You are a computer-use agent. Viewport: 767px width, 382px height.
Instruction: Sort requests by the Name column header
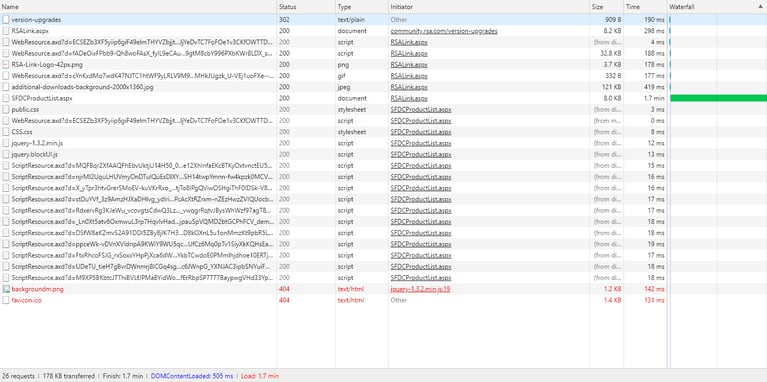138,7
